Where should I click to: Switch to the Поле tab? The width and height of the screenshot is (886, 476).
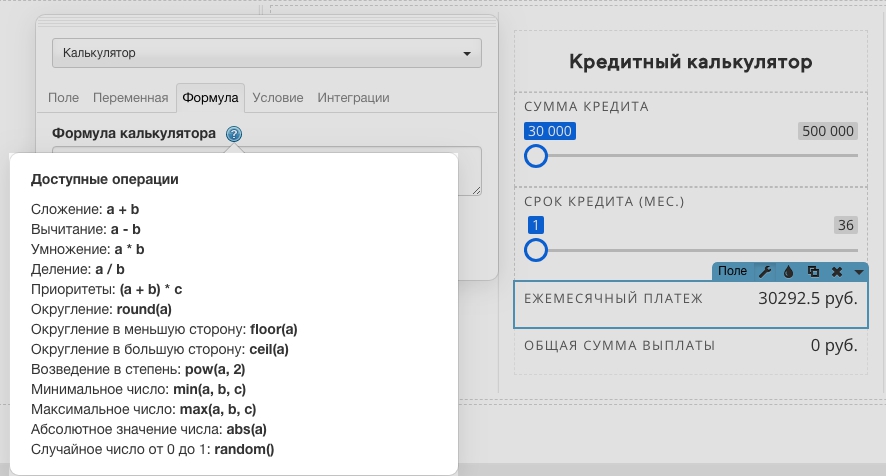pyautogui.click(x=63, y=98)
